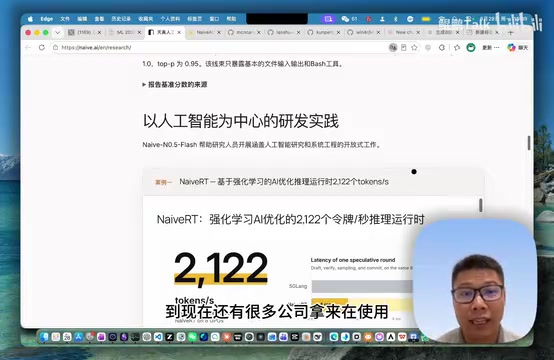This screenshot has height=360, width=554.
Task: Open the Copilot 聊天 icon
Action: click(x=518, y=47)
